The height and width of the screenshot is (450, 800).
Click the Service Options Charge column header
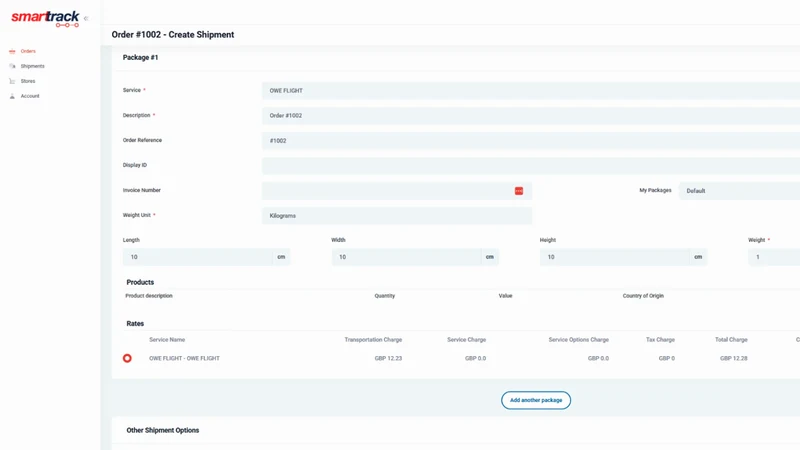pyautogui.click(x=579, y=340)
